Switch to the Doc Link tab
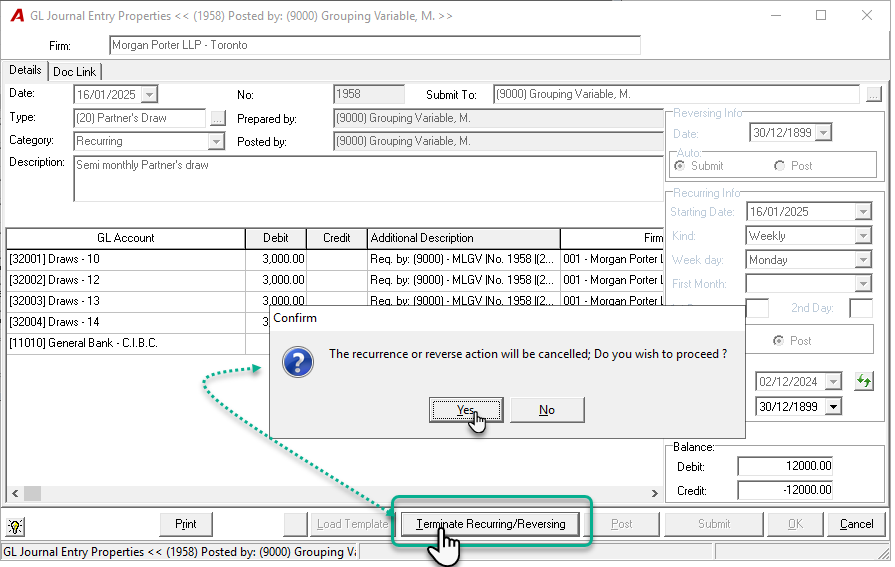The image size is (895, 567). point(75,72)
